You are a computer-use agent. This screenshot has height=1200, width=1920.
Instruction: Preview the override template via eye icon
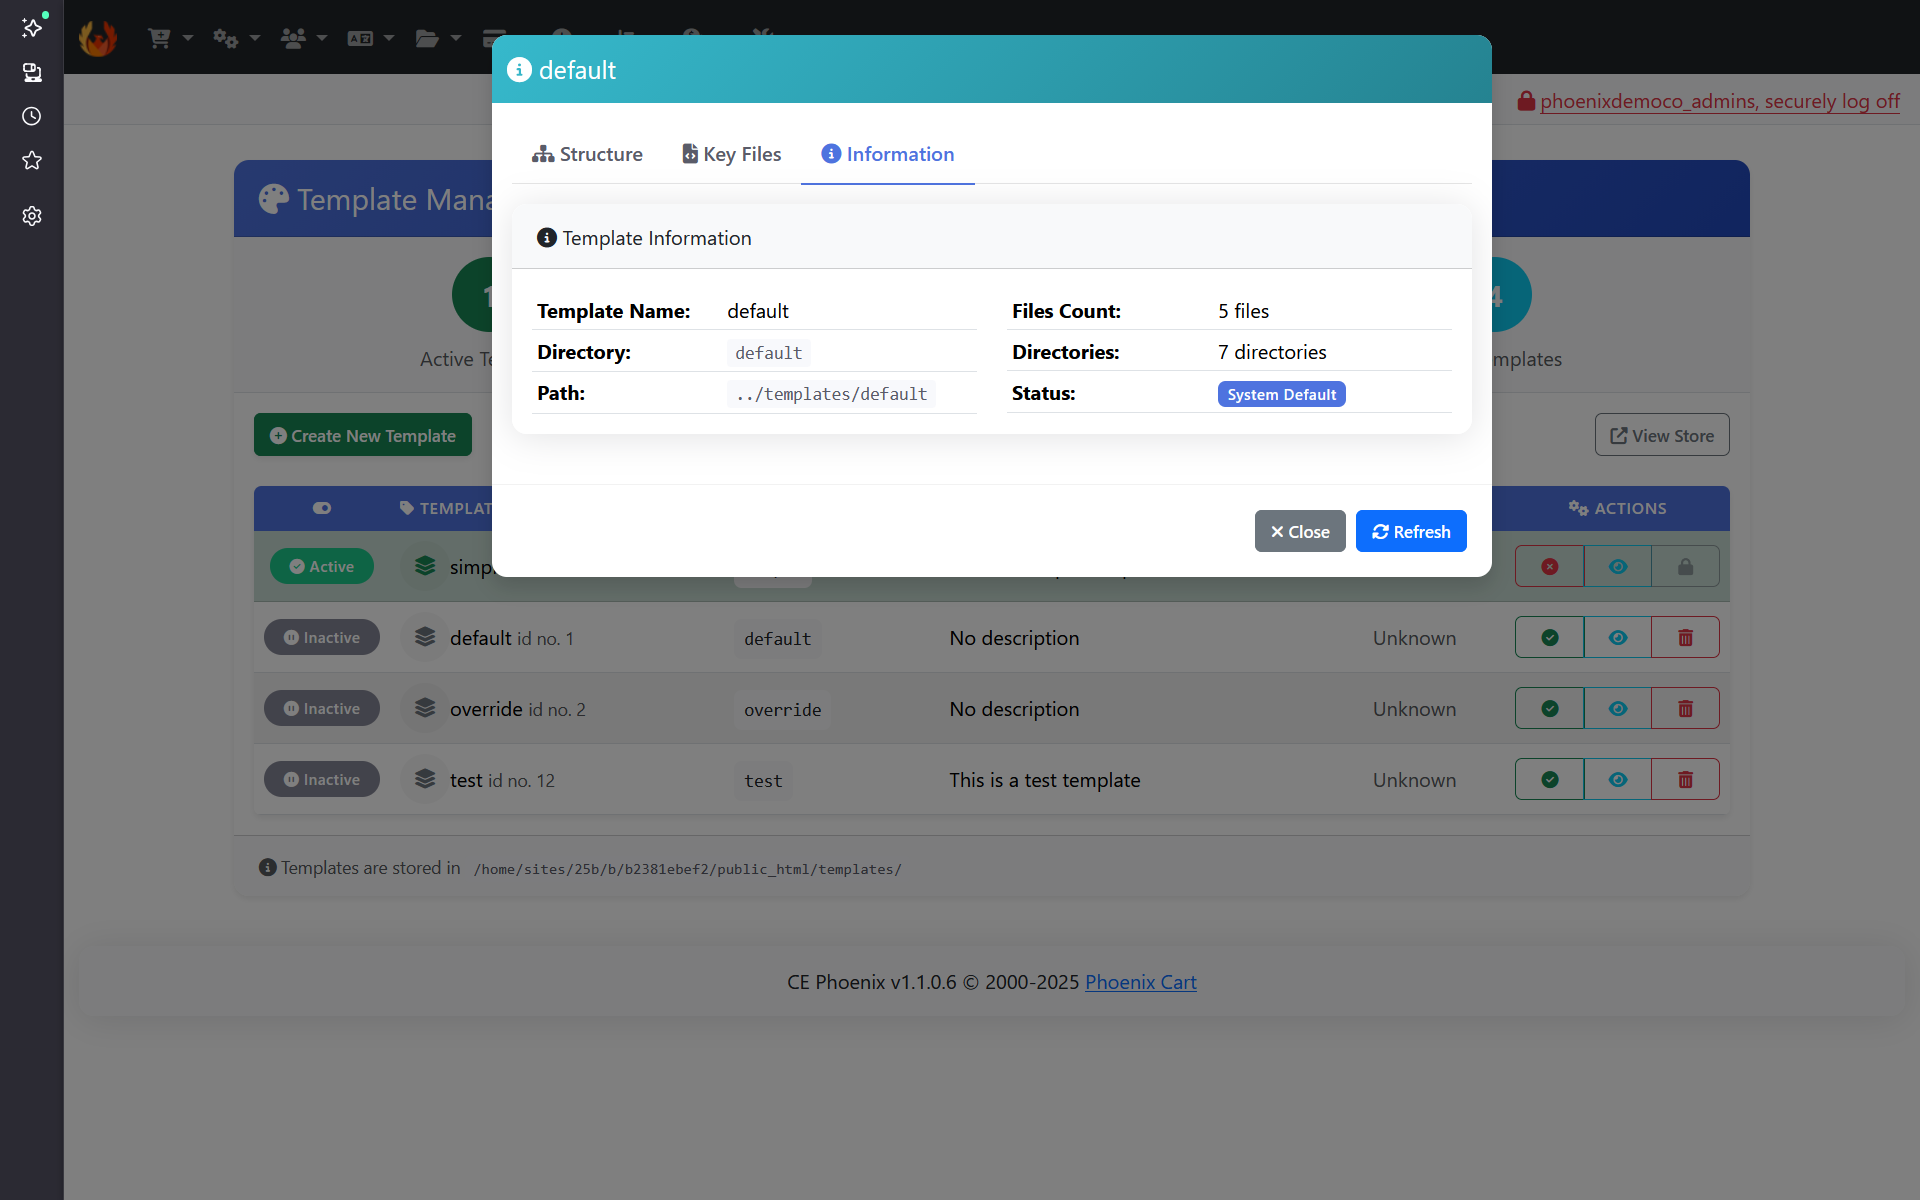click(1618, 709)
